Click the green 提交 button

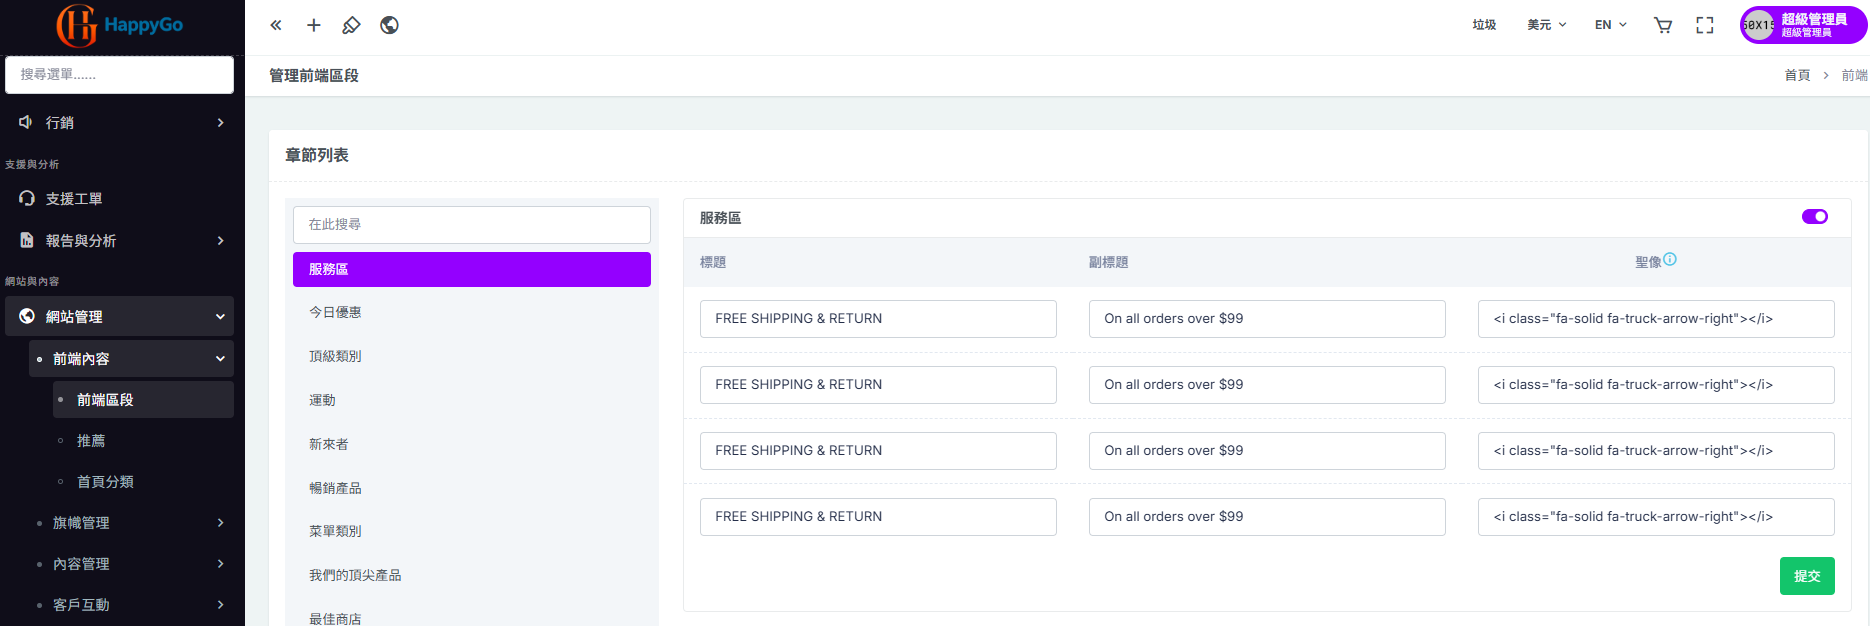point(1806,576)
